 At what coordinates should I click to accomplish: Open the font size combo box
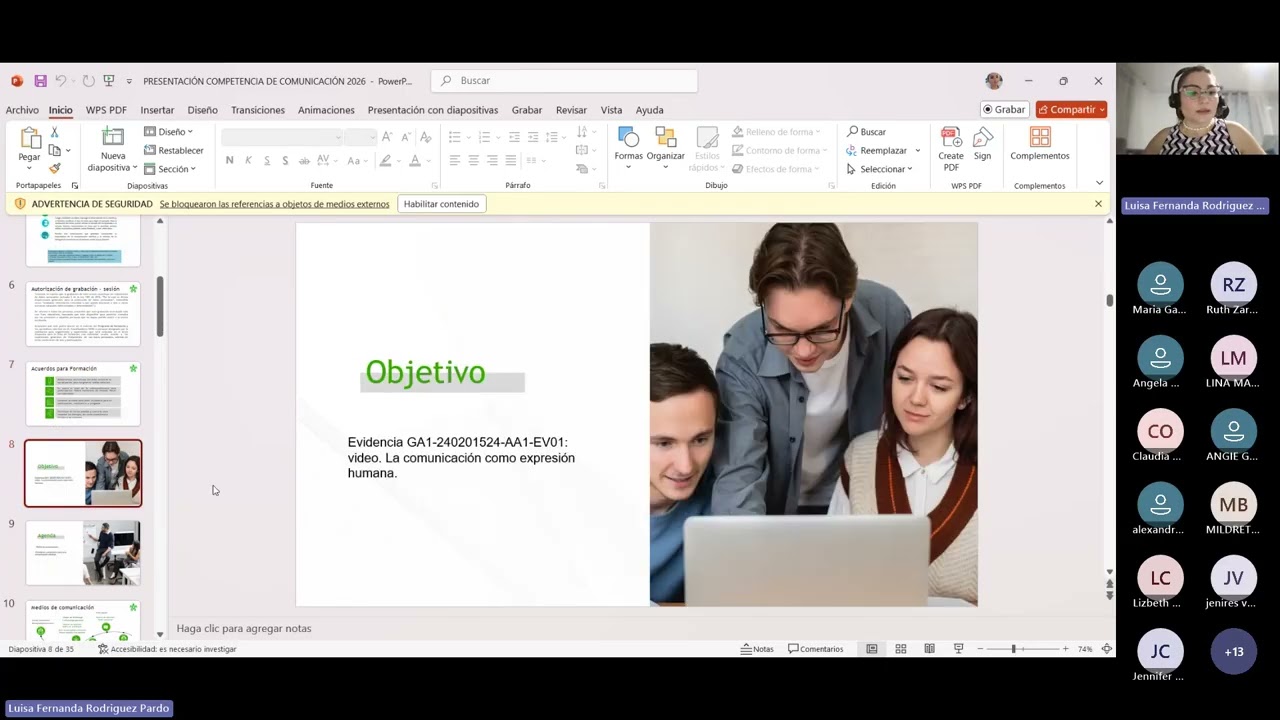(x=360, y=137)
